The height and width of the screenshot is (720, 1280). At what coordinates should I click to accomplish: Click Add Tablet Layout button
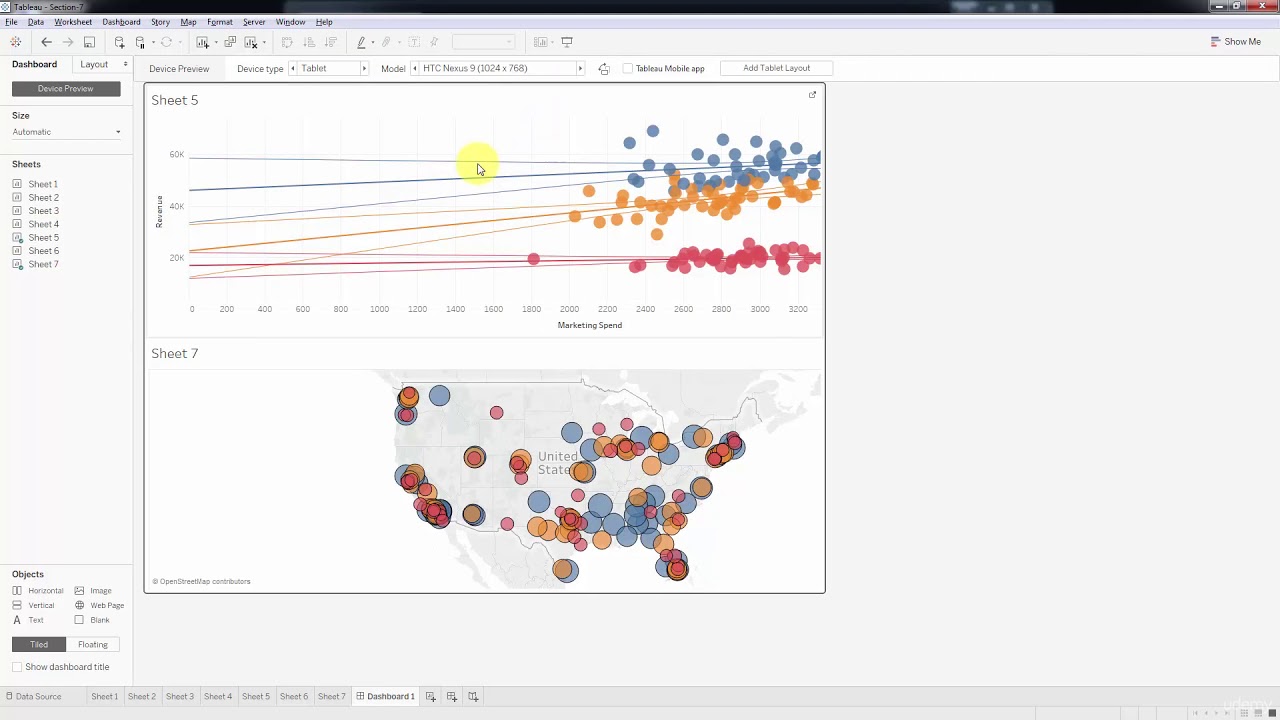[x=777, y=68]
